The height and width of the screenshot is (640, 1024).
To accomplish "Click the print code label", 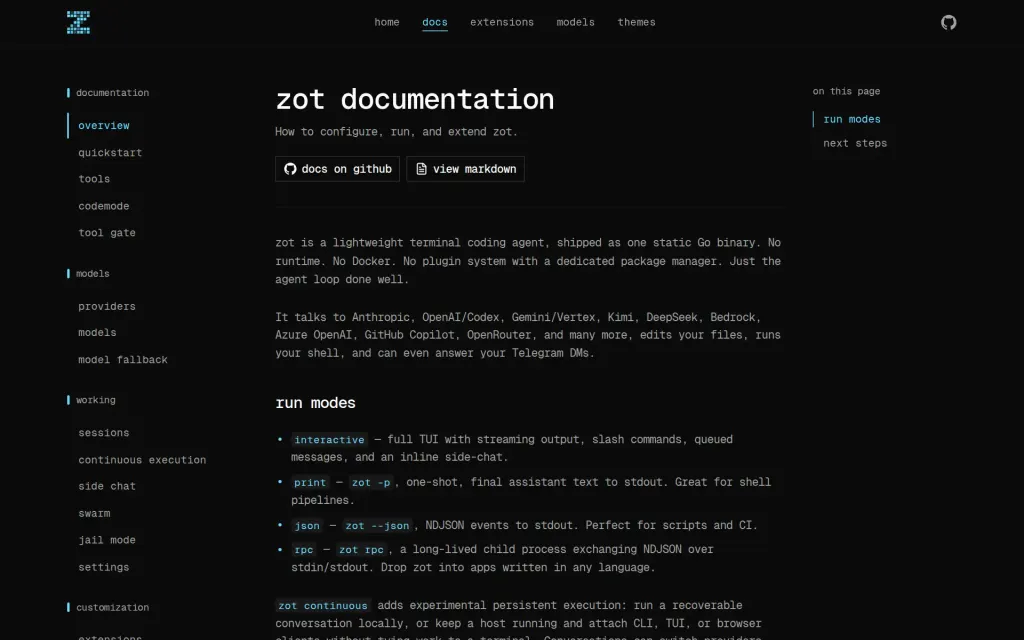I will tap(310, 483).
